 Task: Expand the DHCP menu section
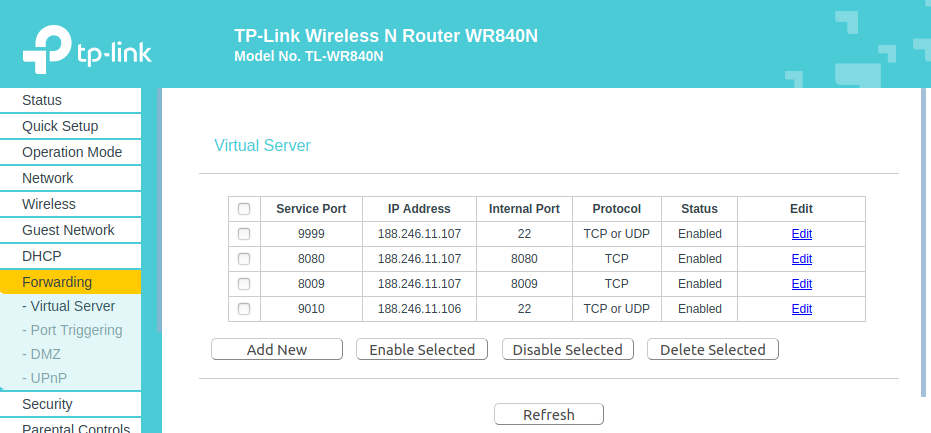42,256
